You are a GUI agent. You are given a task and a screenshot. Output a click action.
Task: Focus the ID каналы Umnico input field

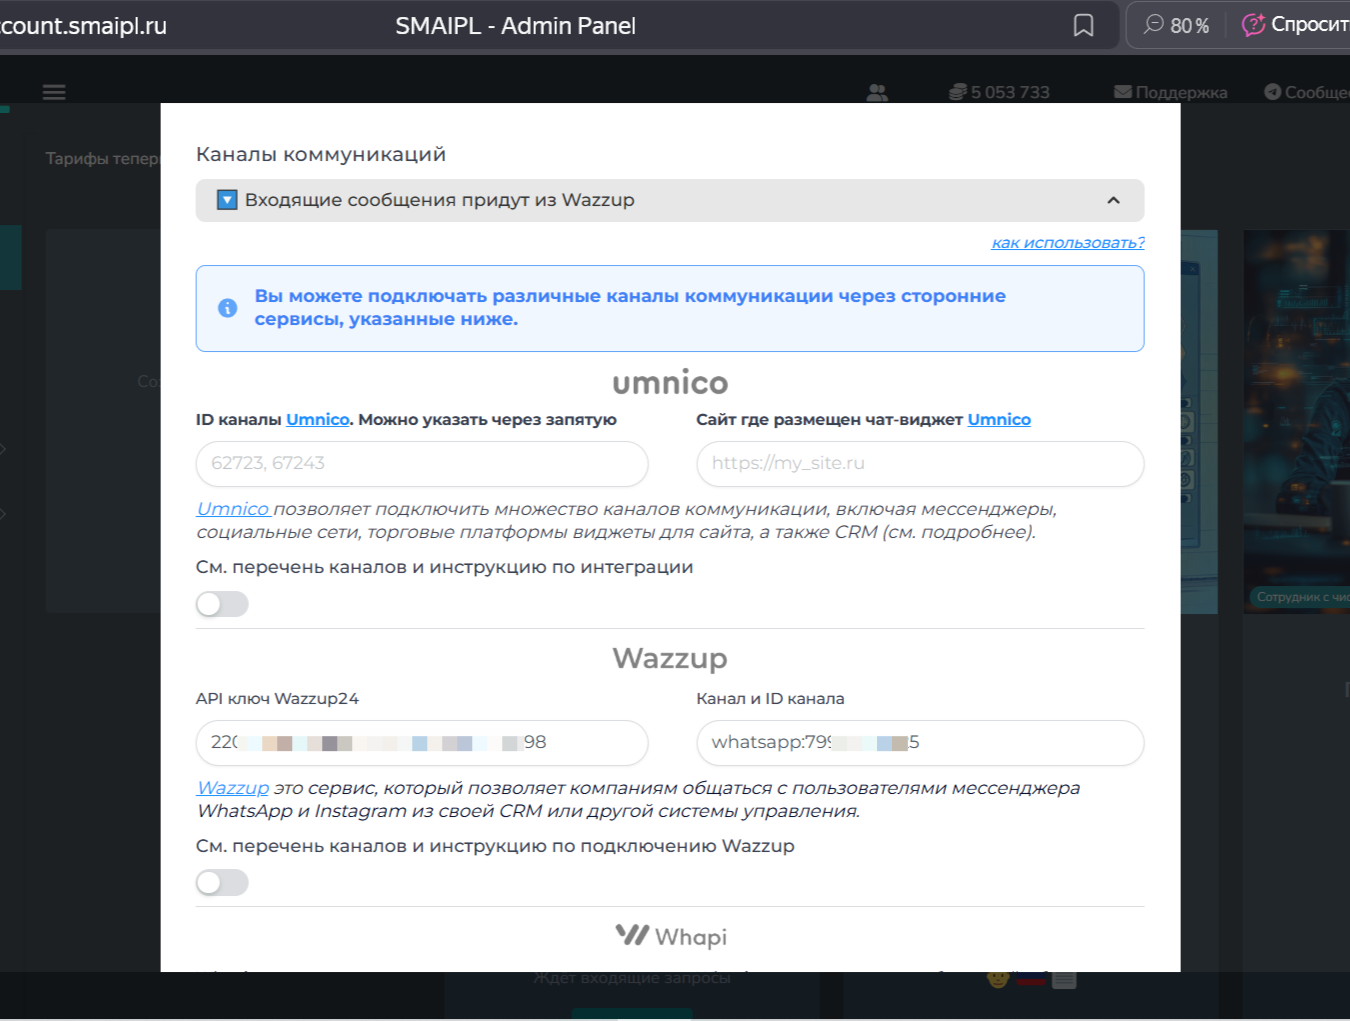pyautogui.click(x=422, y=463)
